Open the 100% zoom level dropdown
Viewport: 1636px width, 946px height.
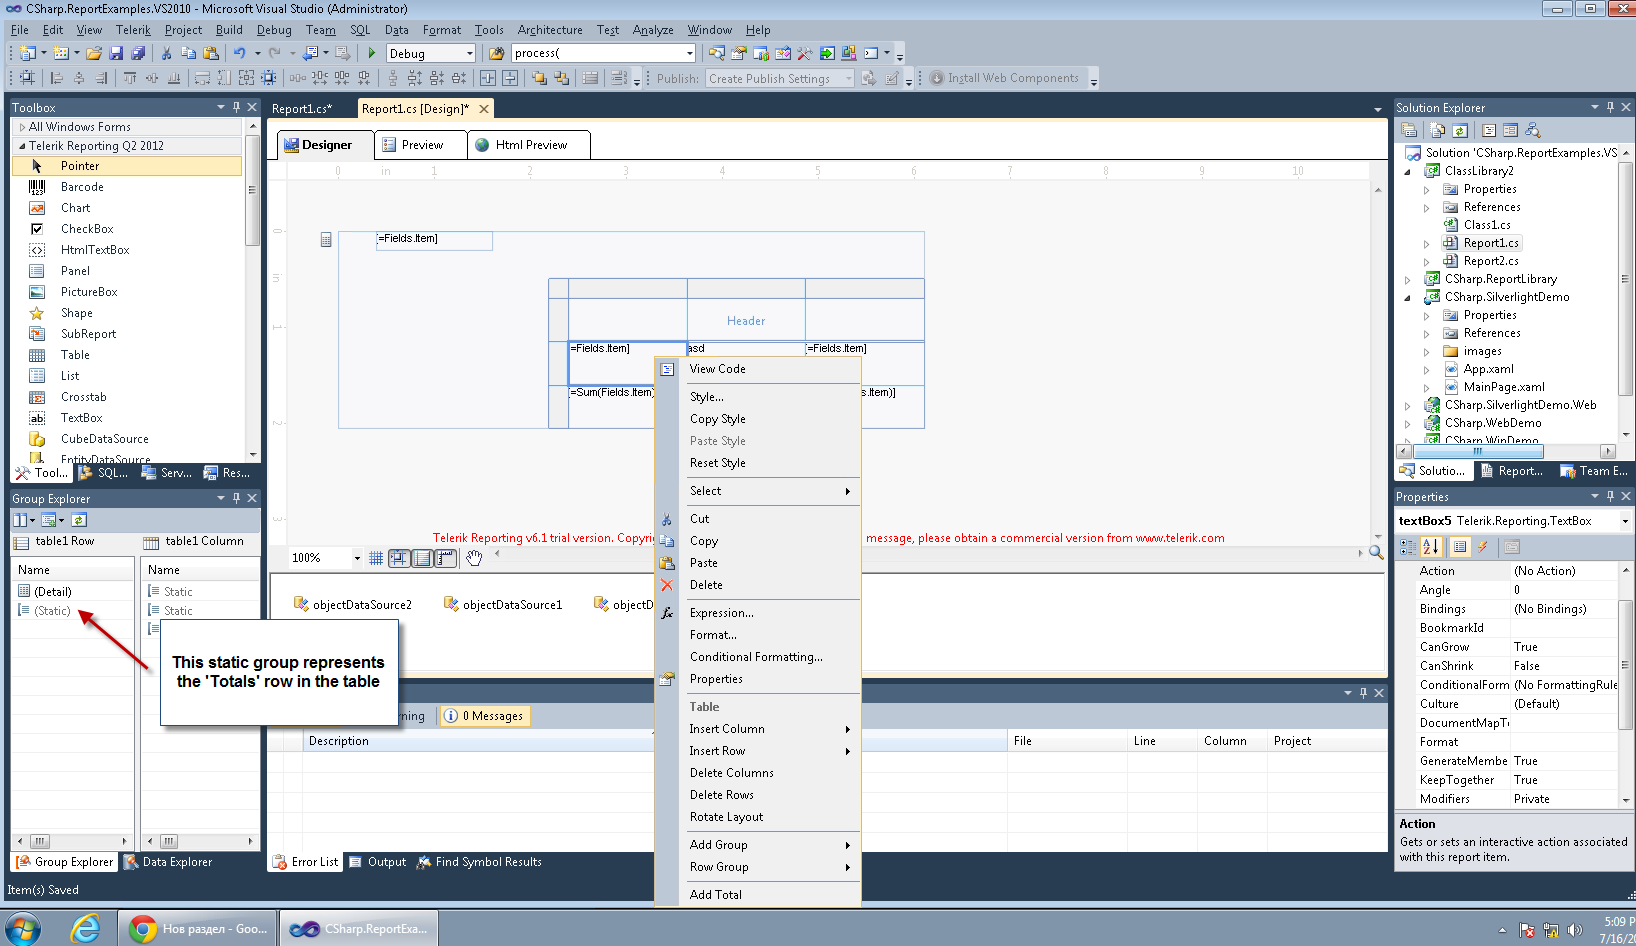point(356,558)
